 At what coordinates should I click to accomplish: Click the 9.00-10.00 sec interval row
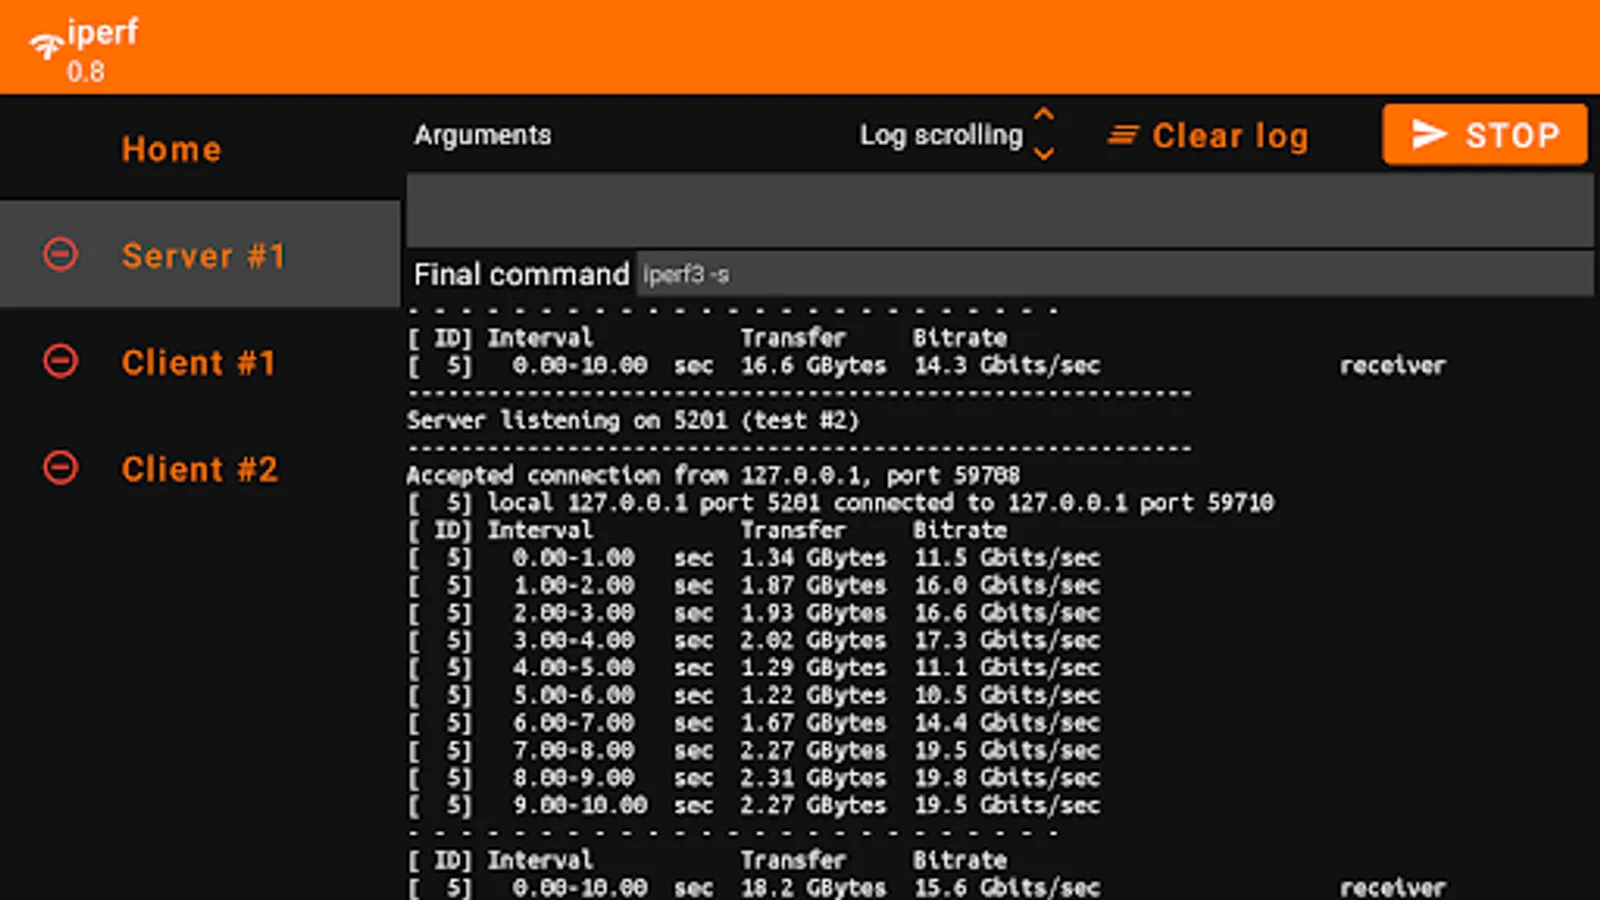tap(754, 805)
